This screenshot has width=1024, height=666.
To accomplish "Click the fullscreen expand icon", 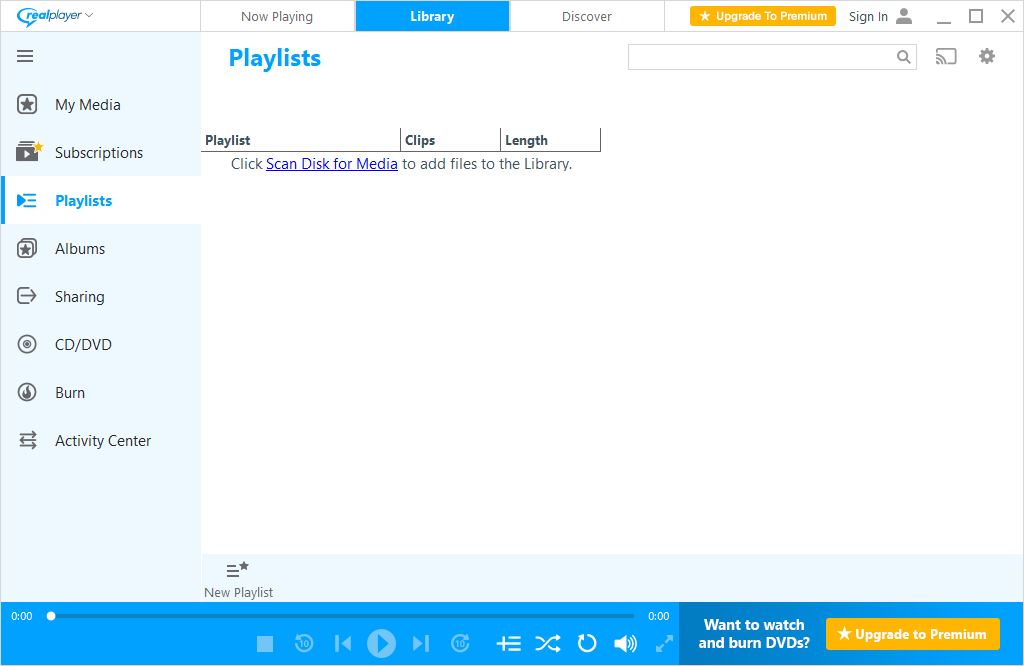I will click(664, 644).
